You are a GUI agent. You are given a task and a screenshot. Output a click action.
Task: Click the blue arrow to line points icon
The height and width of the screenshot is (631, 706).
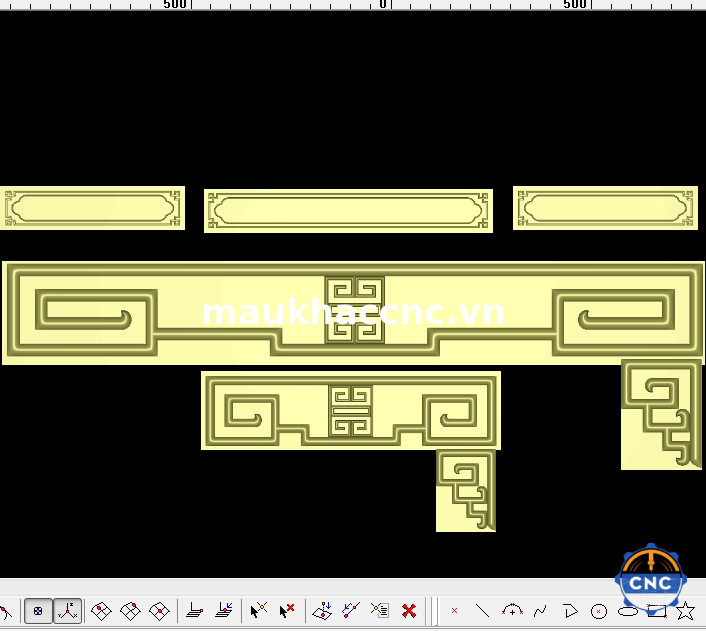click(351, 611)
